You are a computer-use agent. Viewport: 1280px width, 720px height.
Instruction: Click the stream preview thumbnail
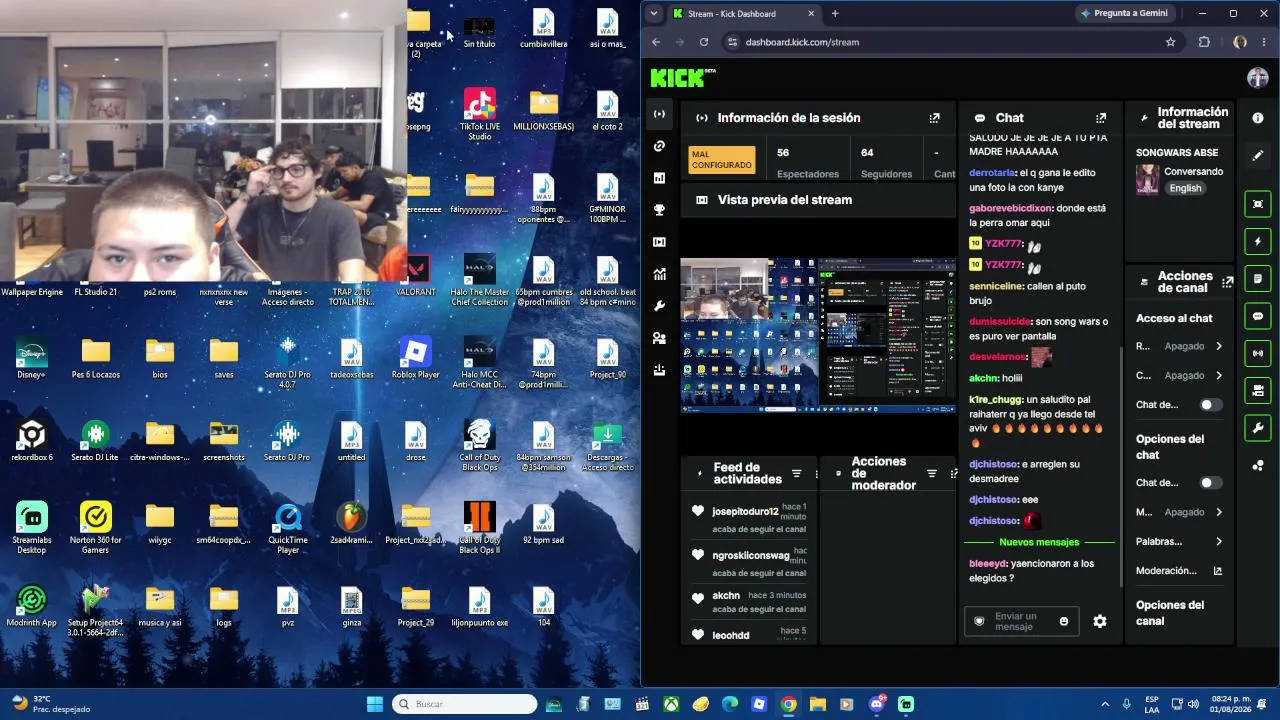pyautogui.click(x=818, y=335)
